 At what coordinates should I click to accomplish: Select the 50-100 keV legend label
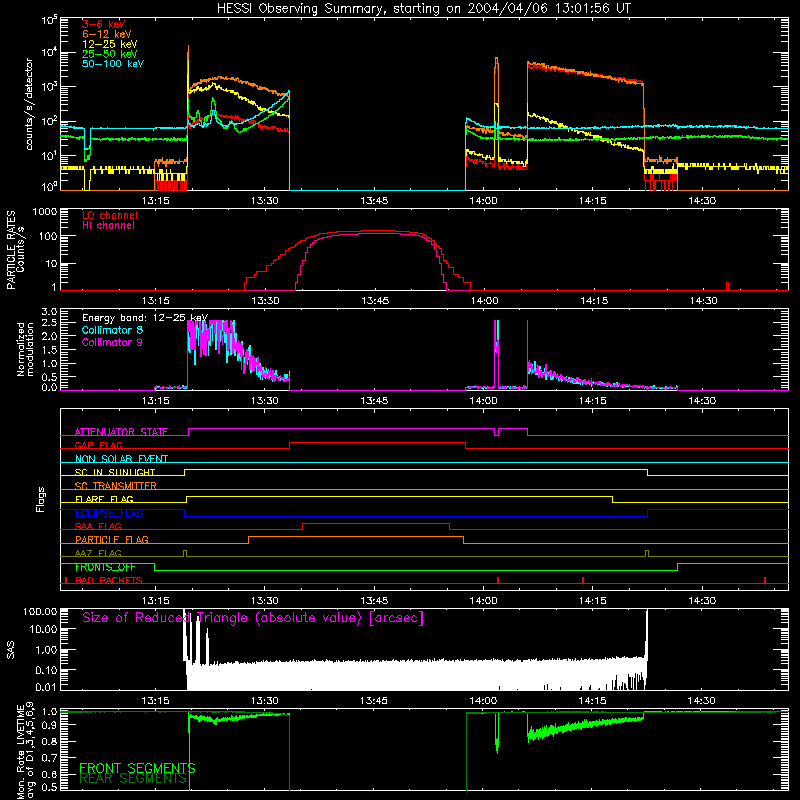[112, 63]
